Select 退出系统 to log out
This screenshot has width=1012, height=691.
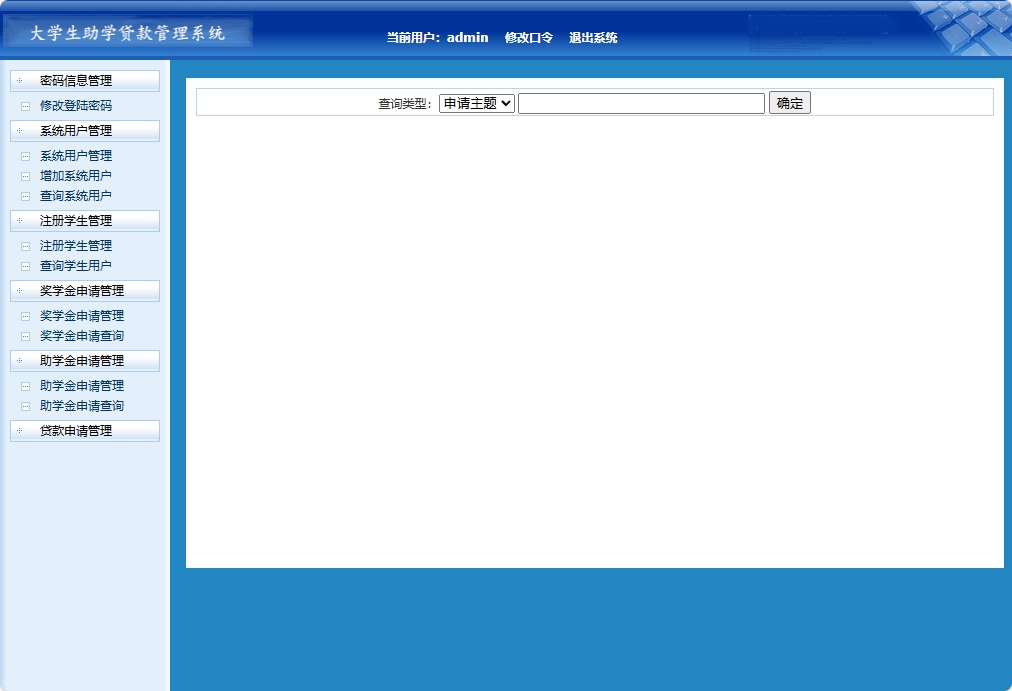594,37
